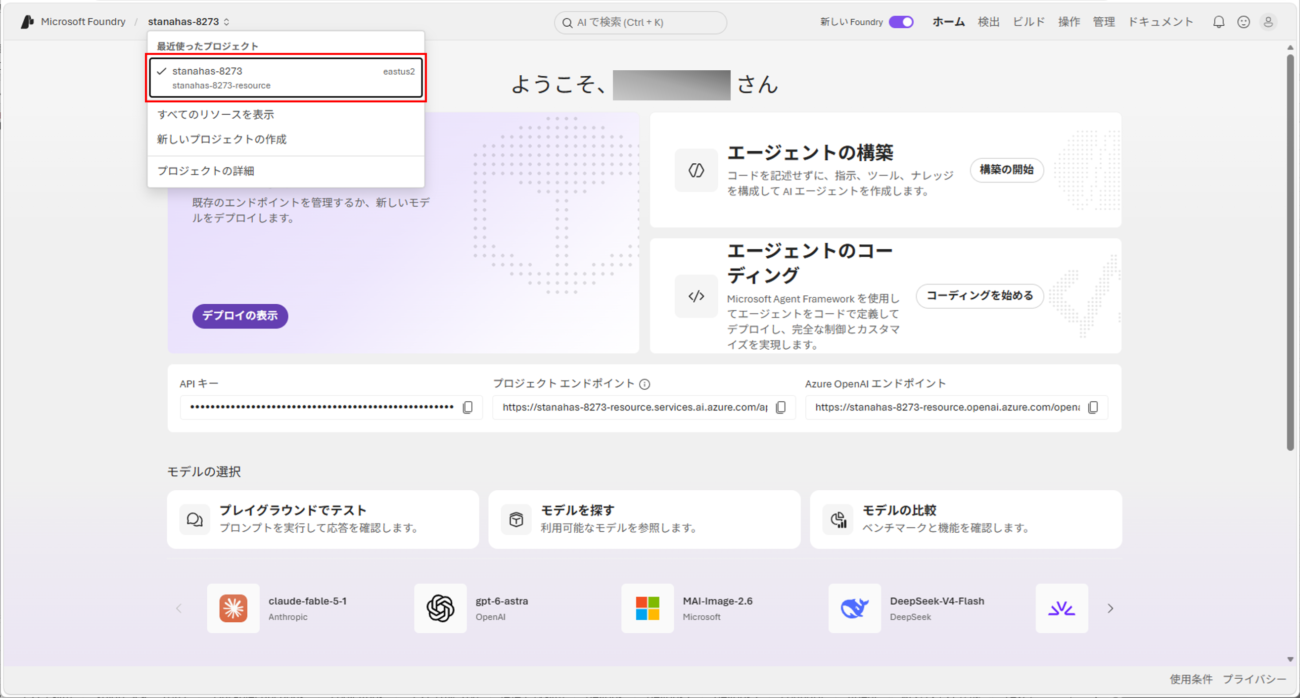Switch to the ビルド tab
Screen dimensions: 1300x698
[1028, 22]
